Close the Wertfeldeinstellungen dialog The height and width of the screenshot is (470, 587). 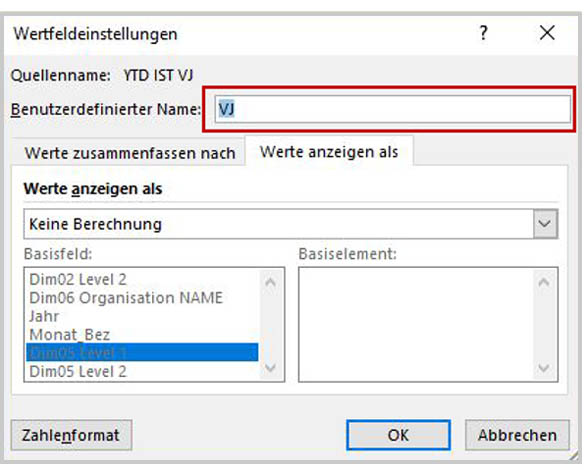pyautogui.click(x=547, y=33)
